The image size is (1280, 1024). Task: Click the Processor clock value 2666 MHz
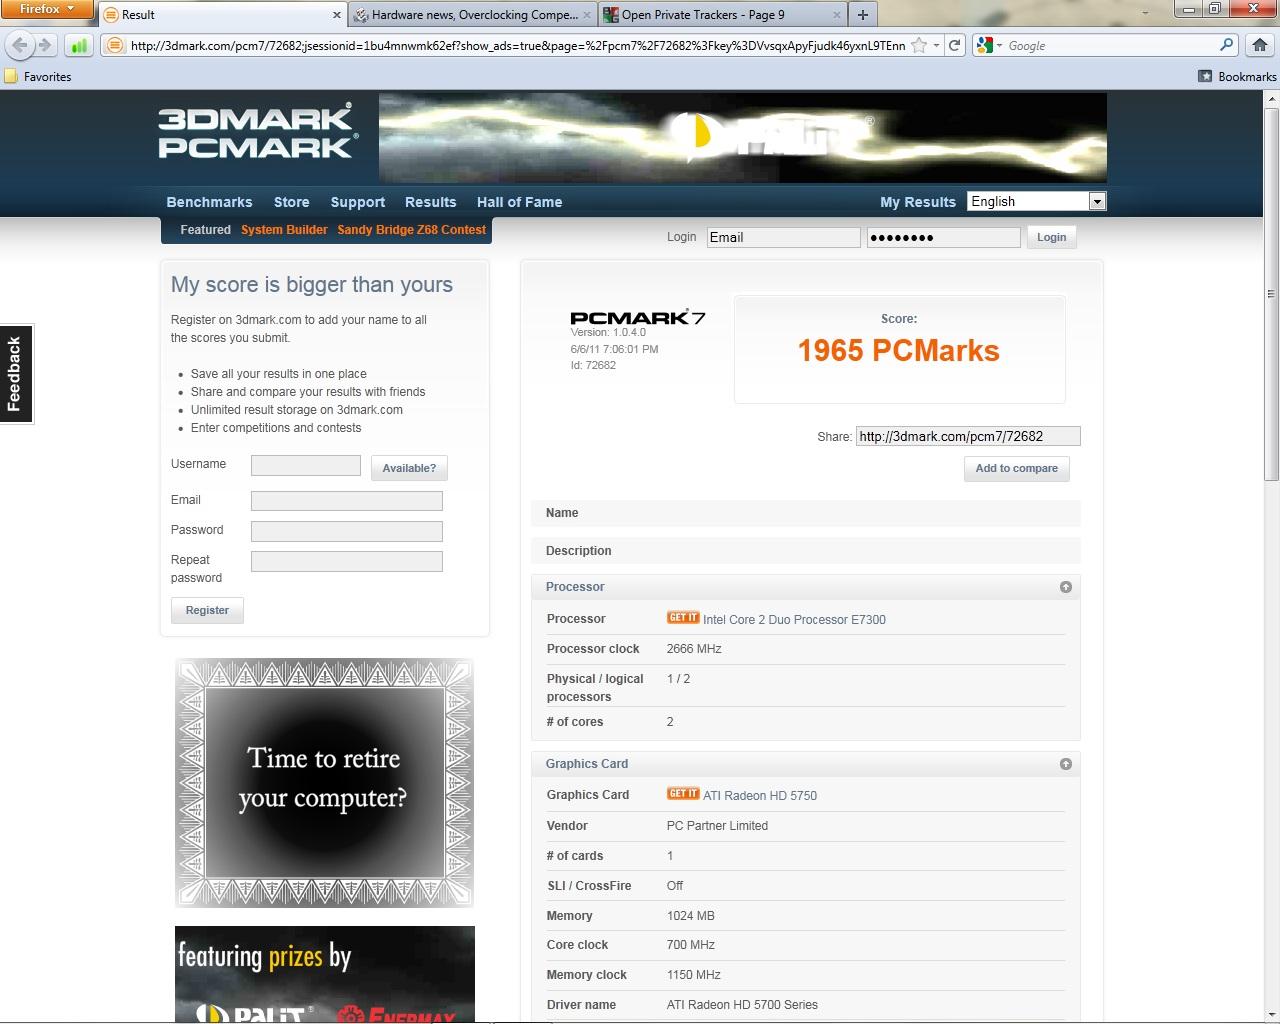pyautogui.click(x=694, y=649)
